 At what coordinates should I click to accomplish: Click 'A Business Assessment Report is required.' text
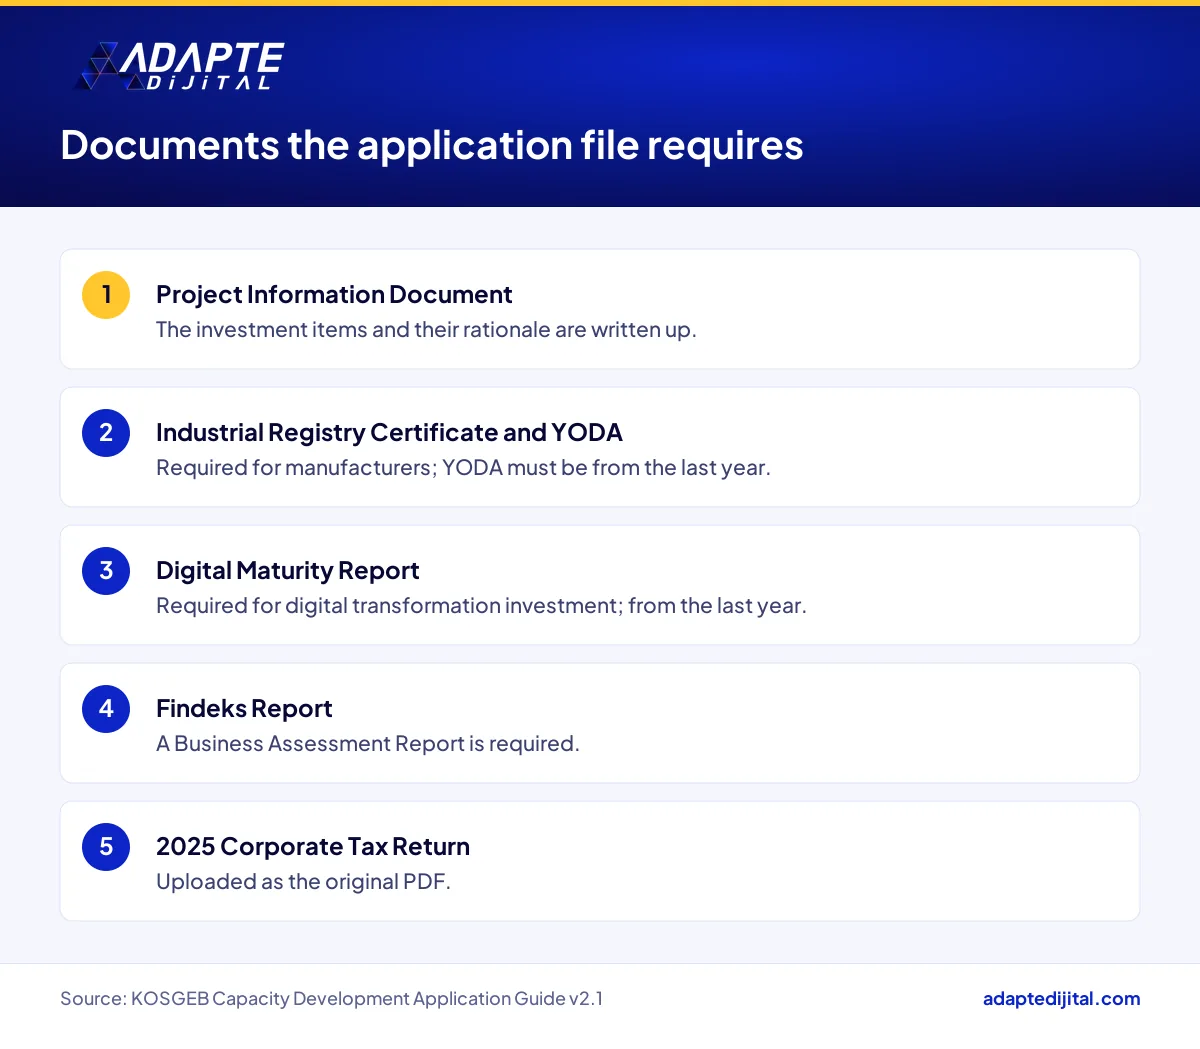tap(368, 744)
